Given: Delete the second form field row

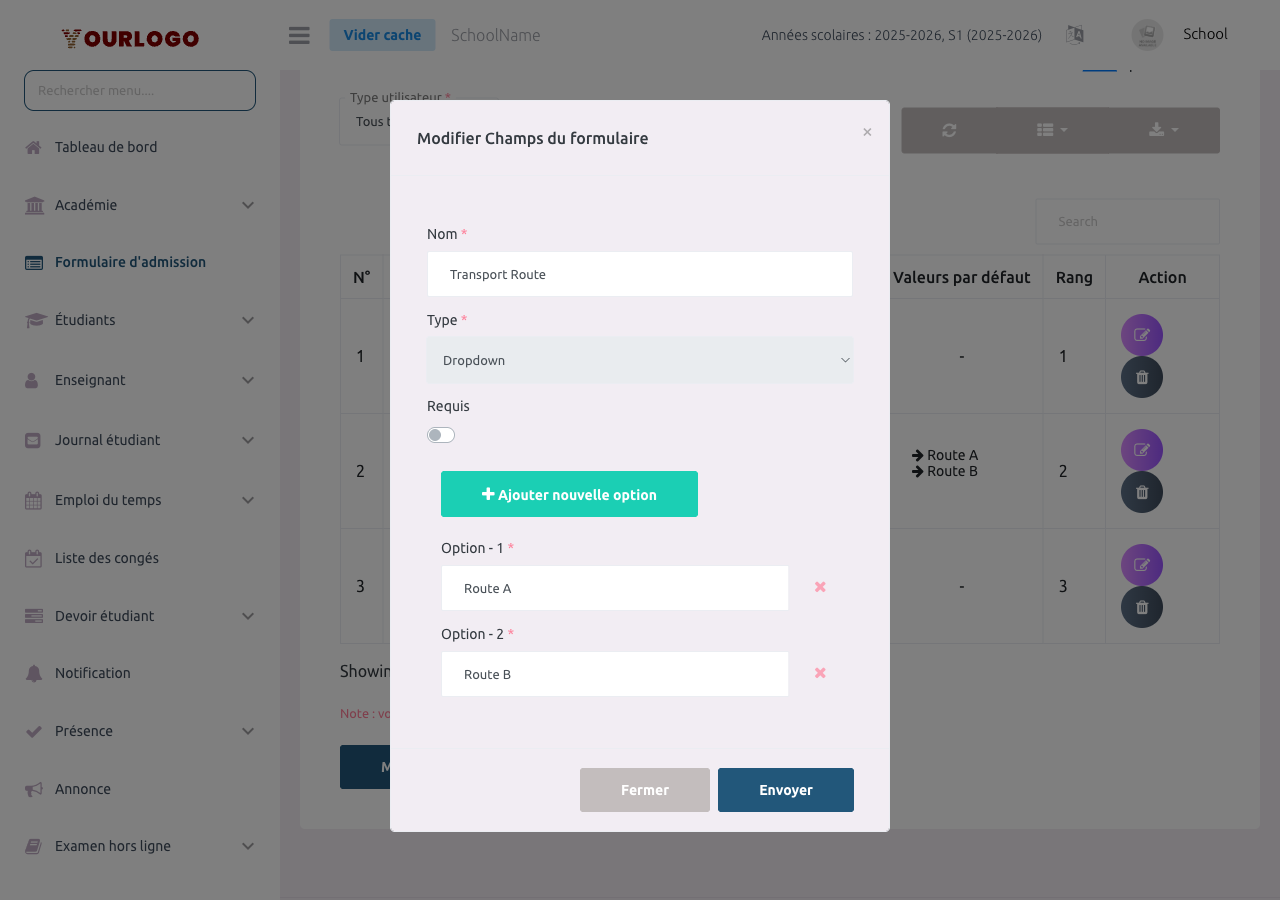Looking at the screenshot, I should [1141, 491].
